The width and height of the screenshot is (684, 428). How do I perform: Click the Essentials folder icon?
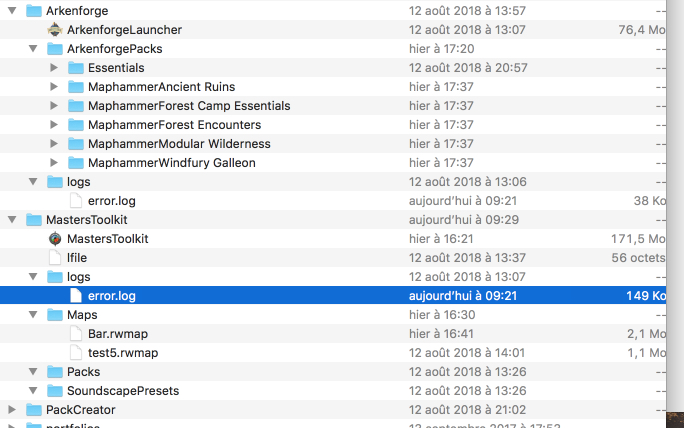(76, 68)
